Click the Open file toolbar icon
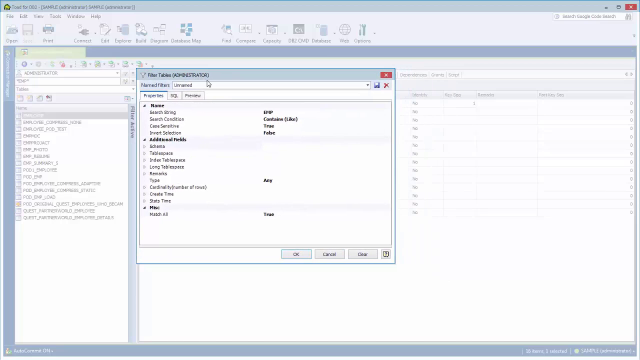 pos(12,33)
